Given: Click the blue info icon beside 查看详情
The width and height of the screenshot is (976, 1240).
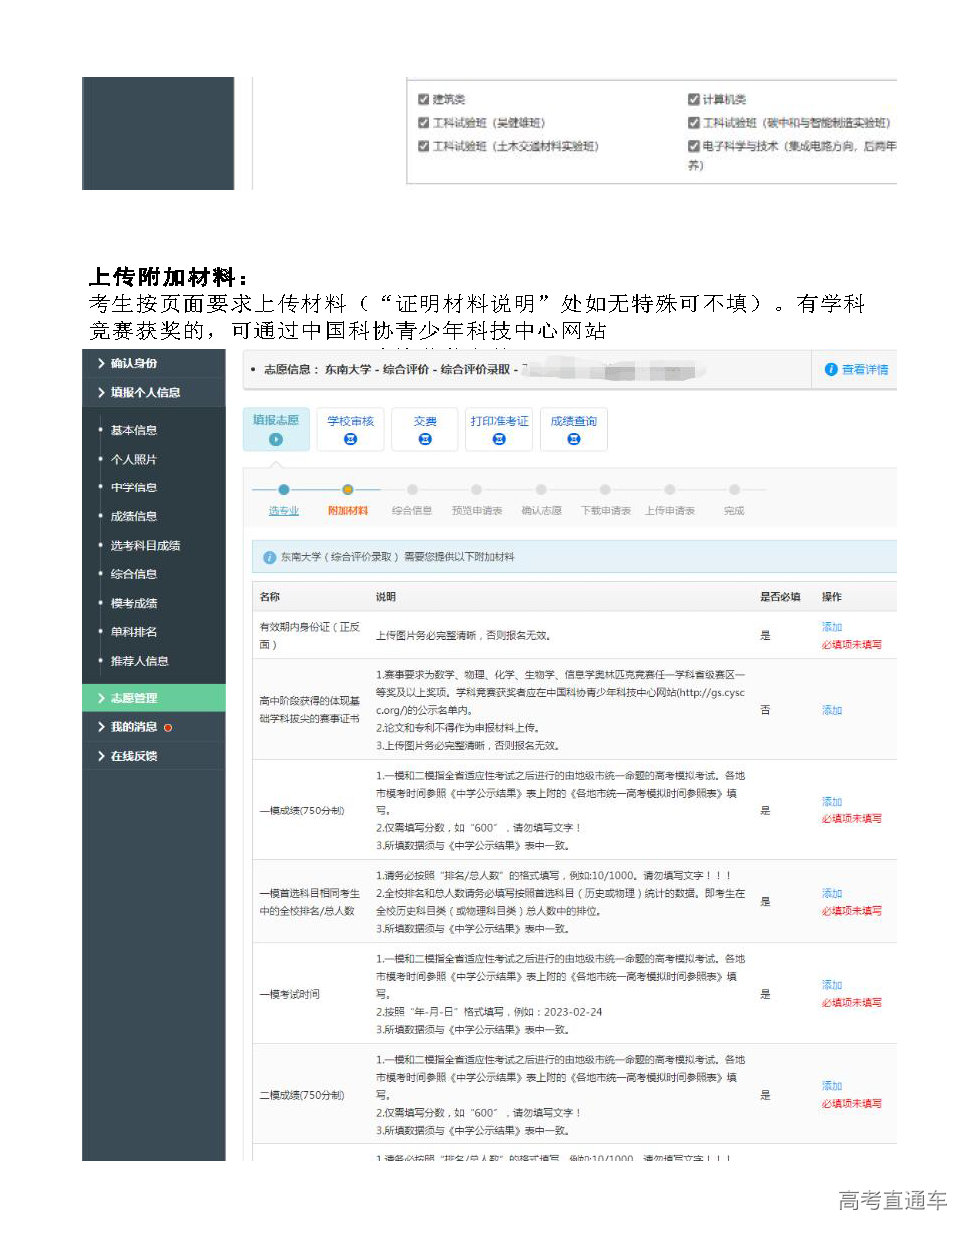Looking at the screenshot, I should (830, 370).
